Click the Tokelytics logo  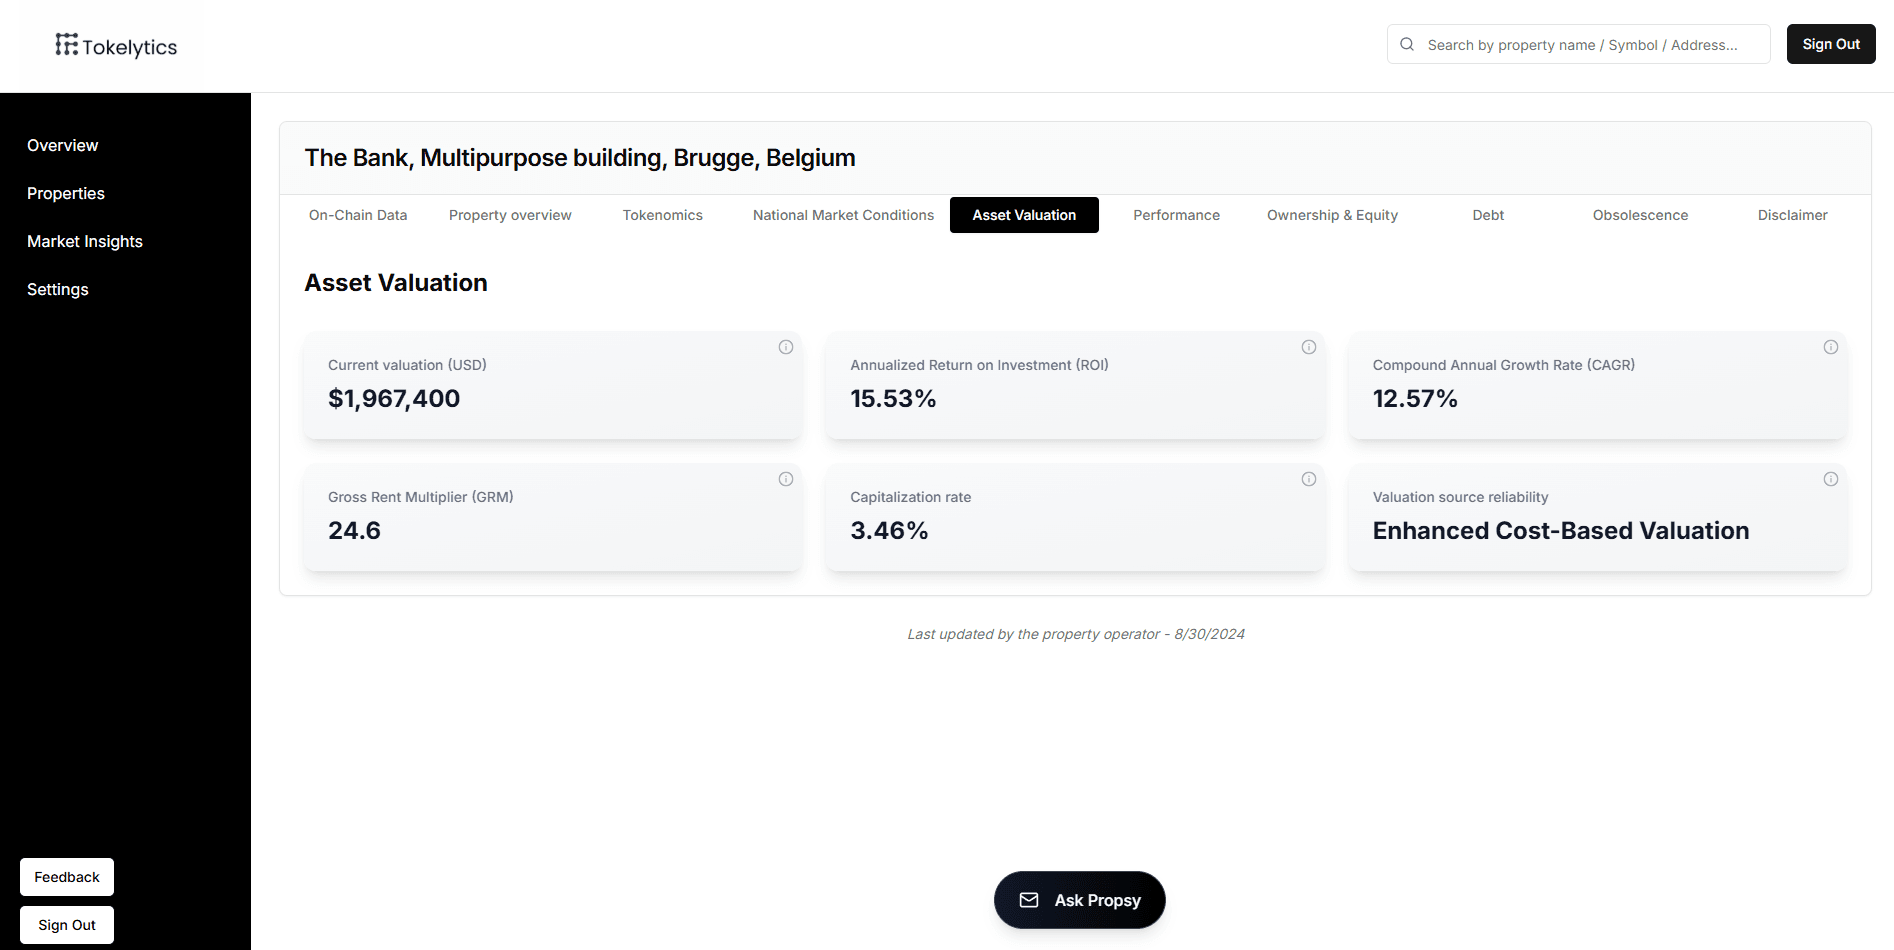[x=116, y=46]
